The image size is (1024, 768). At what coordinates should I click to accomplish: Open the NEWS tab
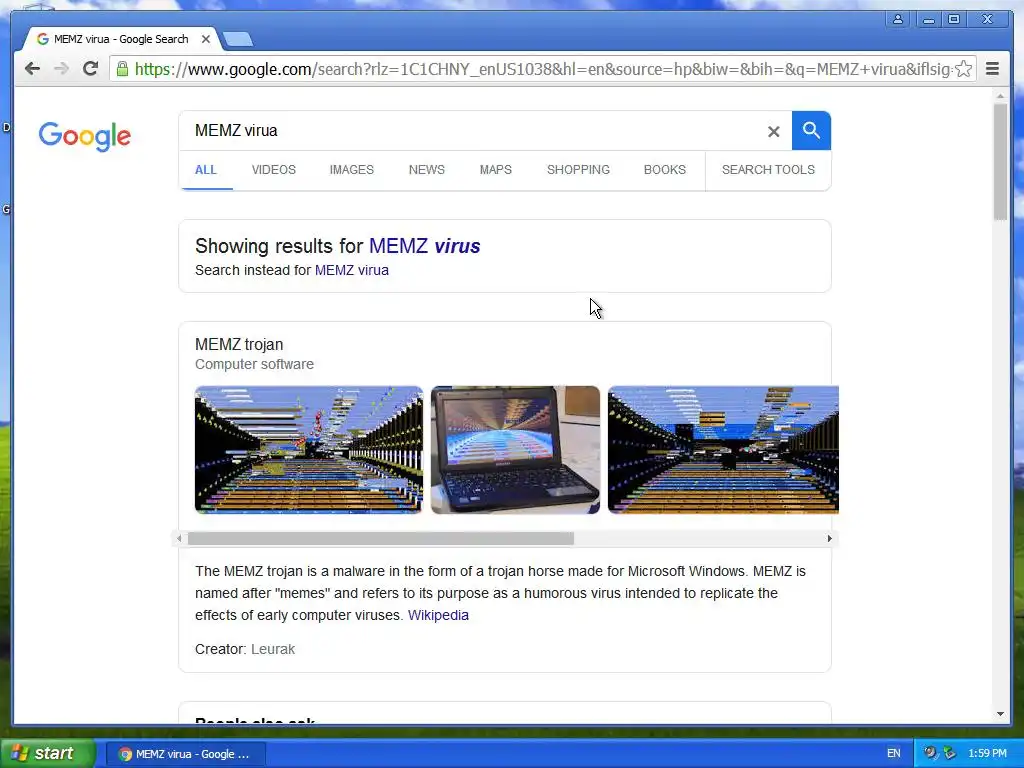click(426, 170)
